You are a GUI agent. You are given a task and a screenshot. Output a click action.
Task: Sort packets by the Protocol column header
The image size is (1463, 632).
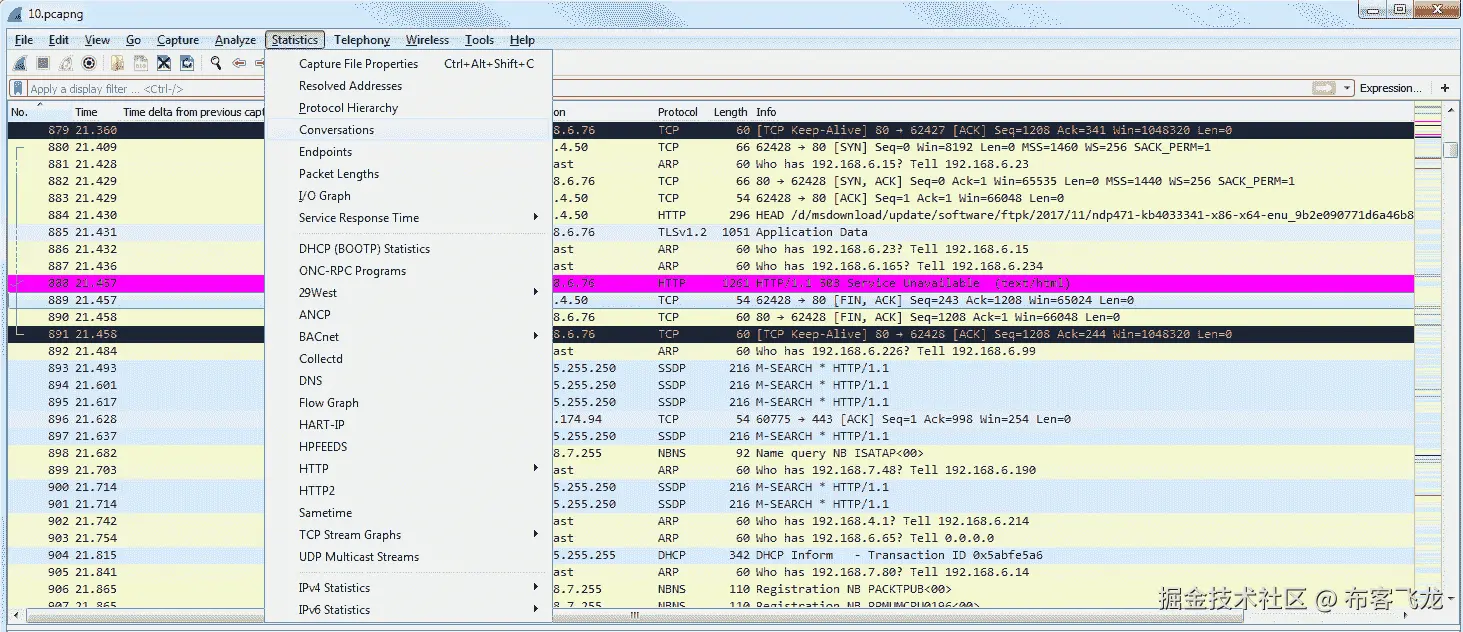tap(678, 112)
